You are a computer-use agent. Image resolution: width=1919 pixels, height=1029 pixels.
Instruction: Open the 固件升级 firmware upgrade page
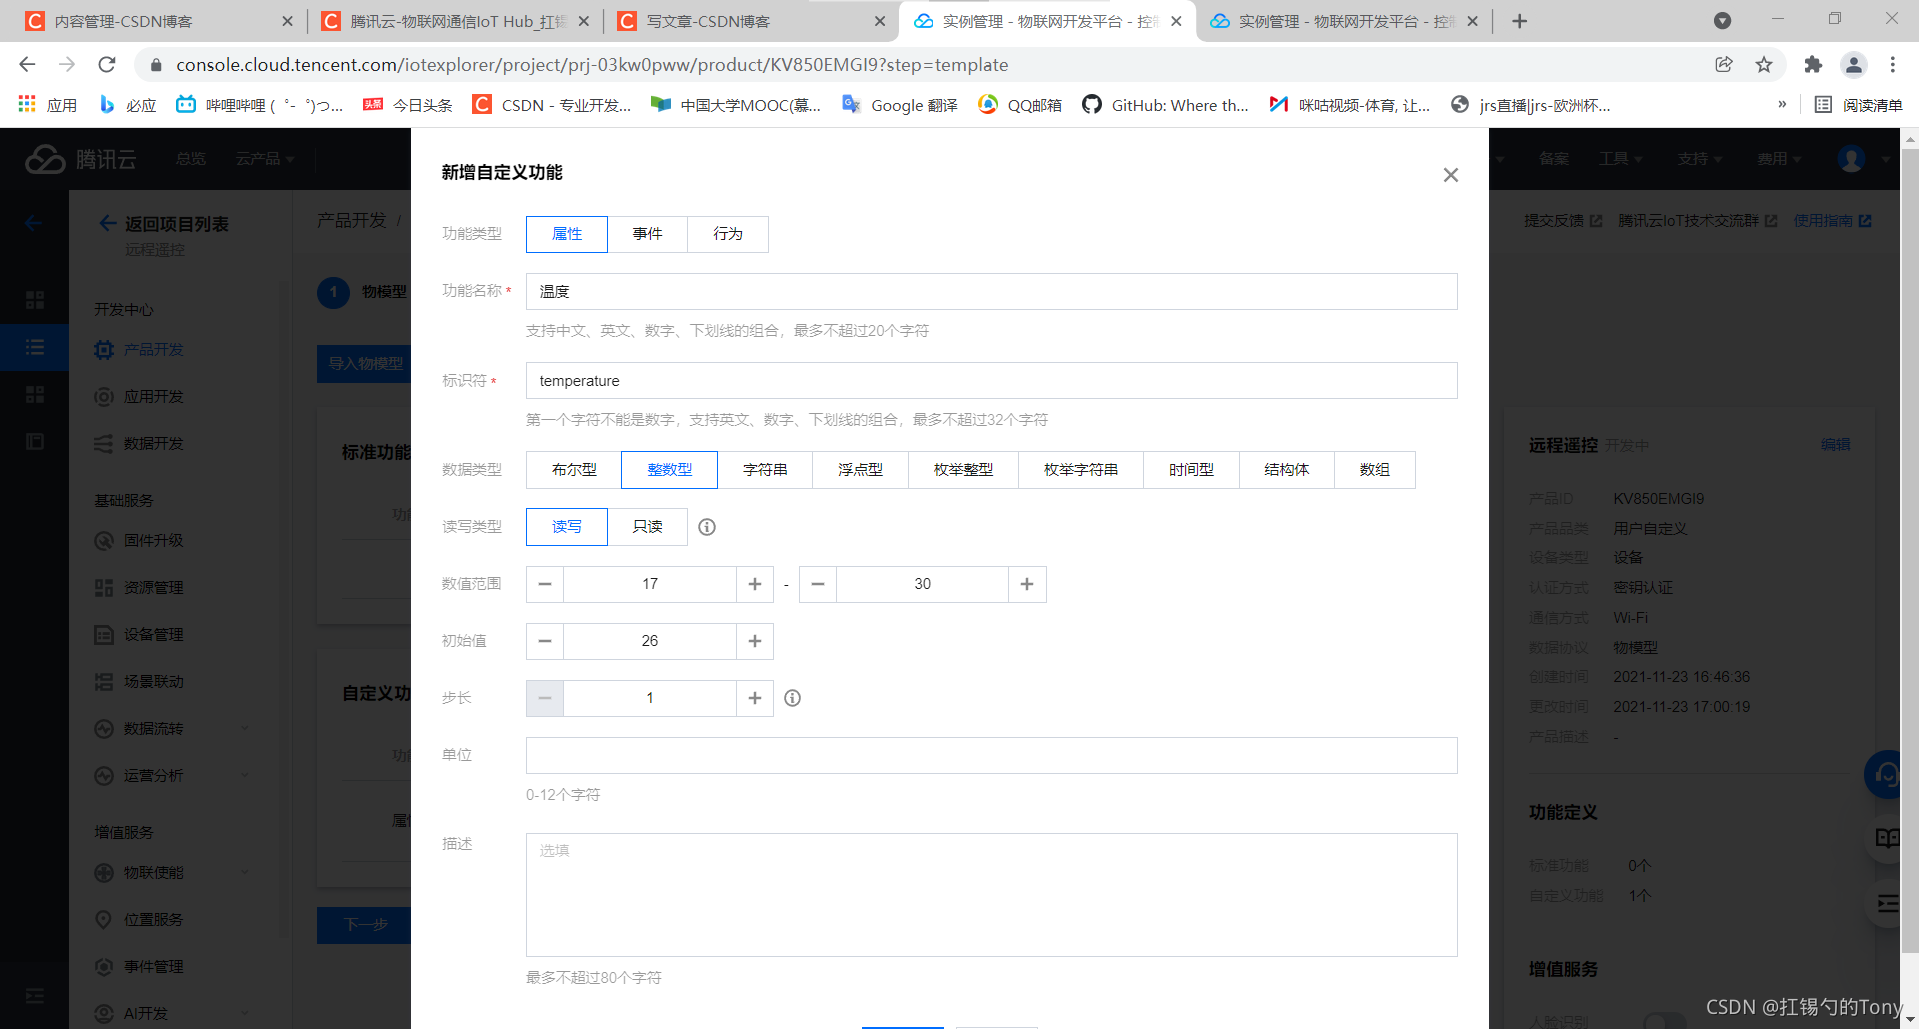(152, 540)
